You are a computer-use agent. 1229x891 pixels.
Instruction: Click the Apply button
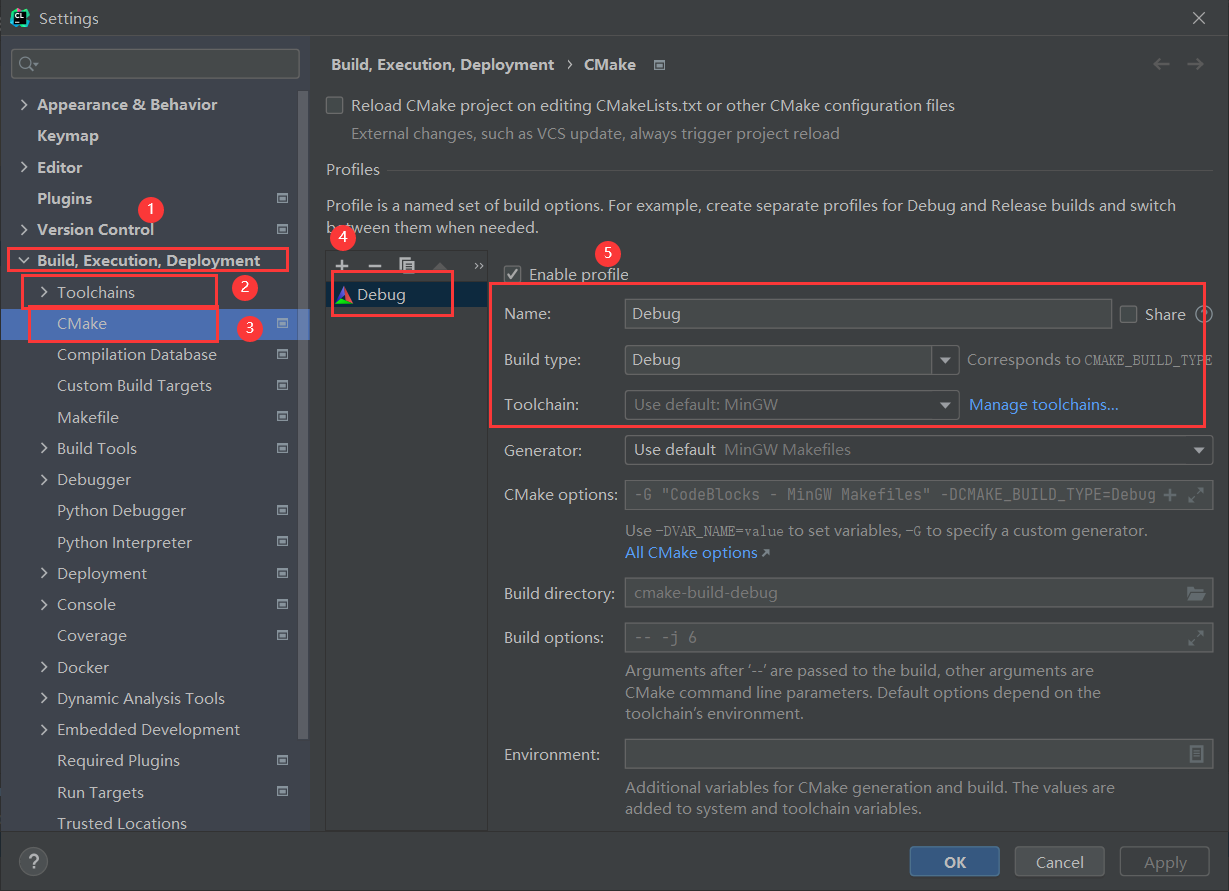1165,862
